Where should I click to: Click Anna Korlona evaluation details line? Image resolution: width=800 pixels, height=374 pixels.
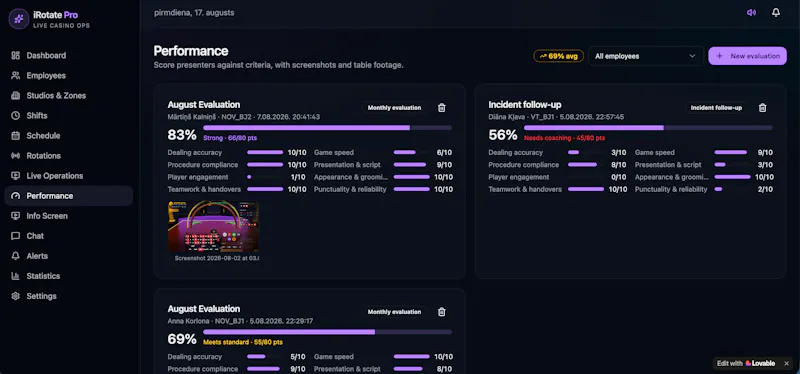[240, 321]
